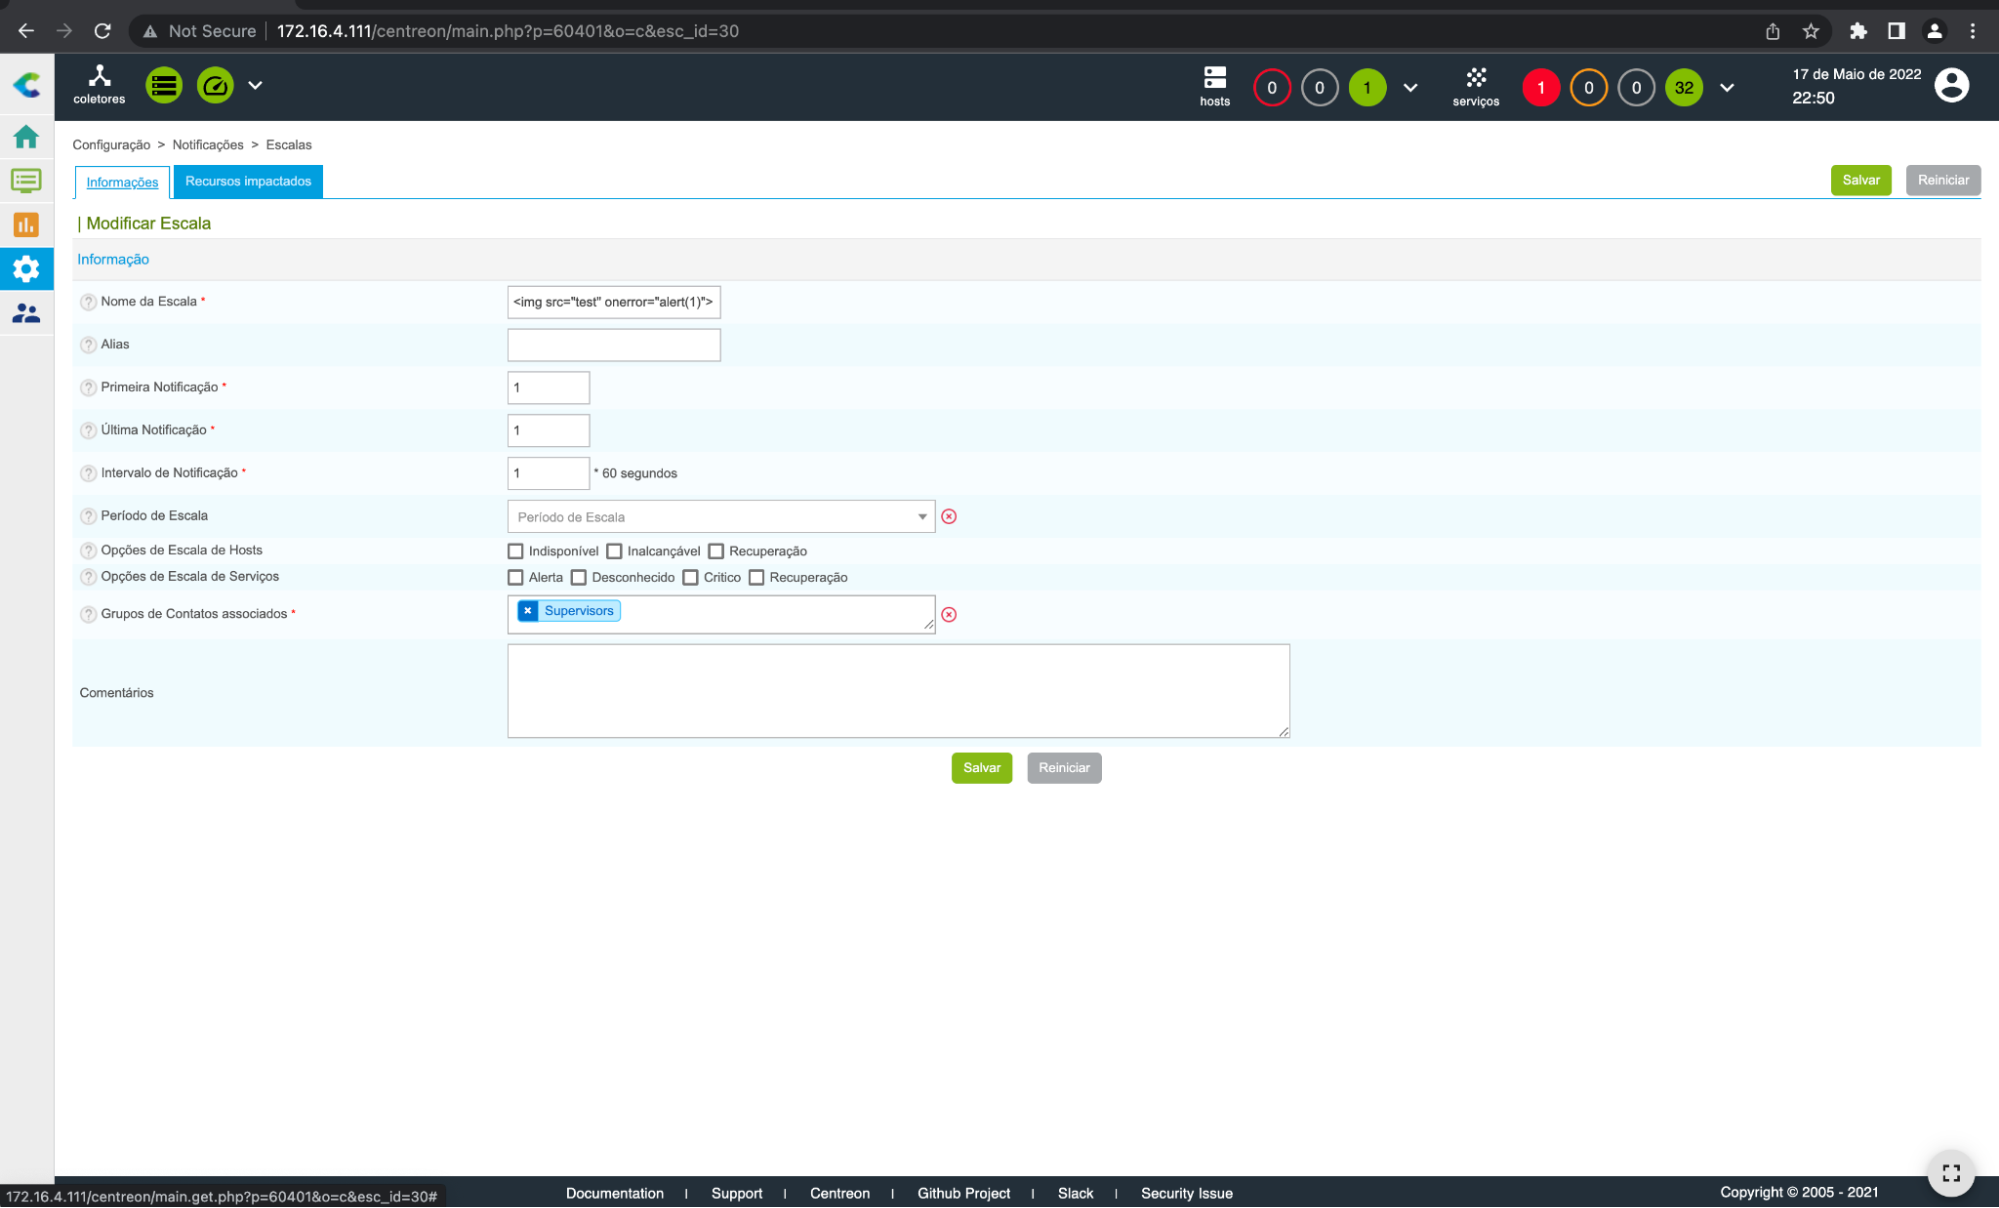The width and height of the screenshot is (1999, 1208).
Task: Switch to Recursos impactados tab
Action: coord(248,181)
